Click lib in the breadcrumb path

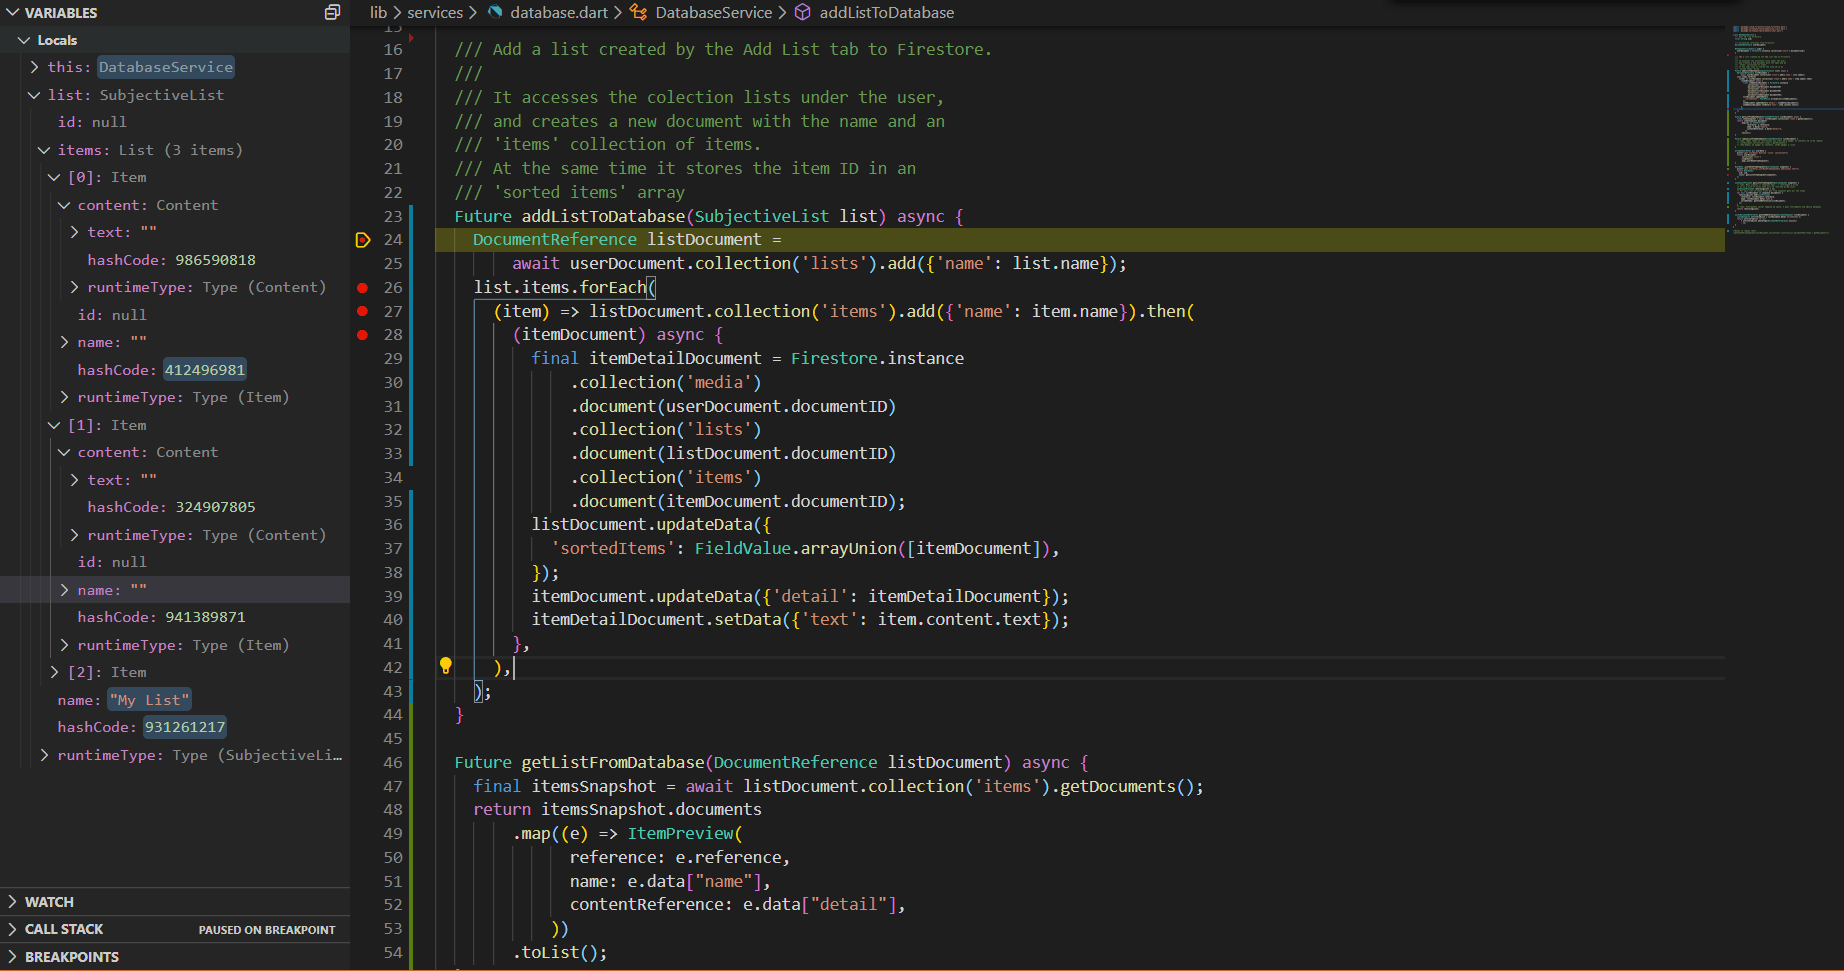click(378, 12)
